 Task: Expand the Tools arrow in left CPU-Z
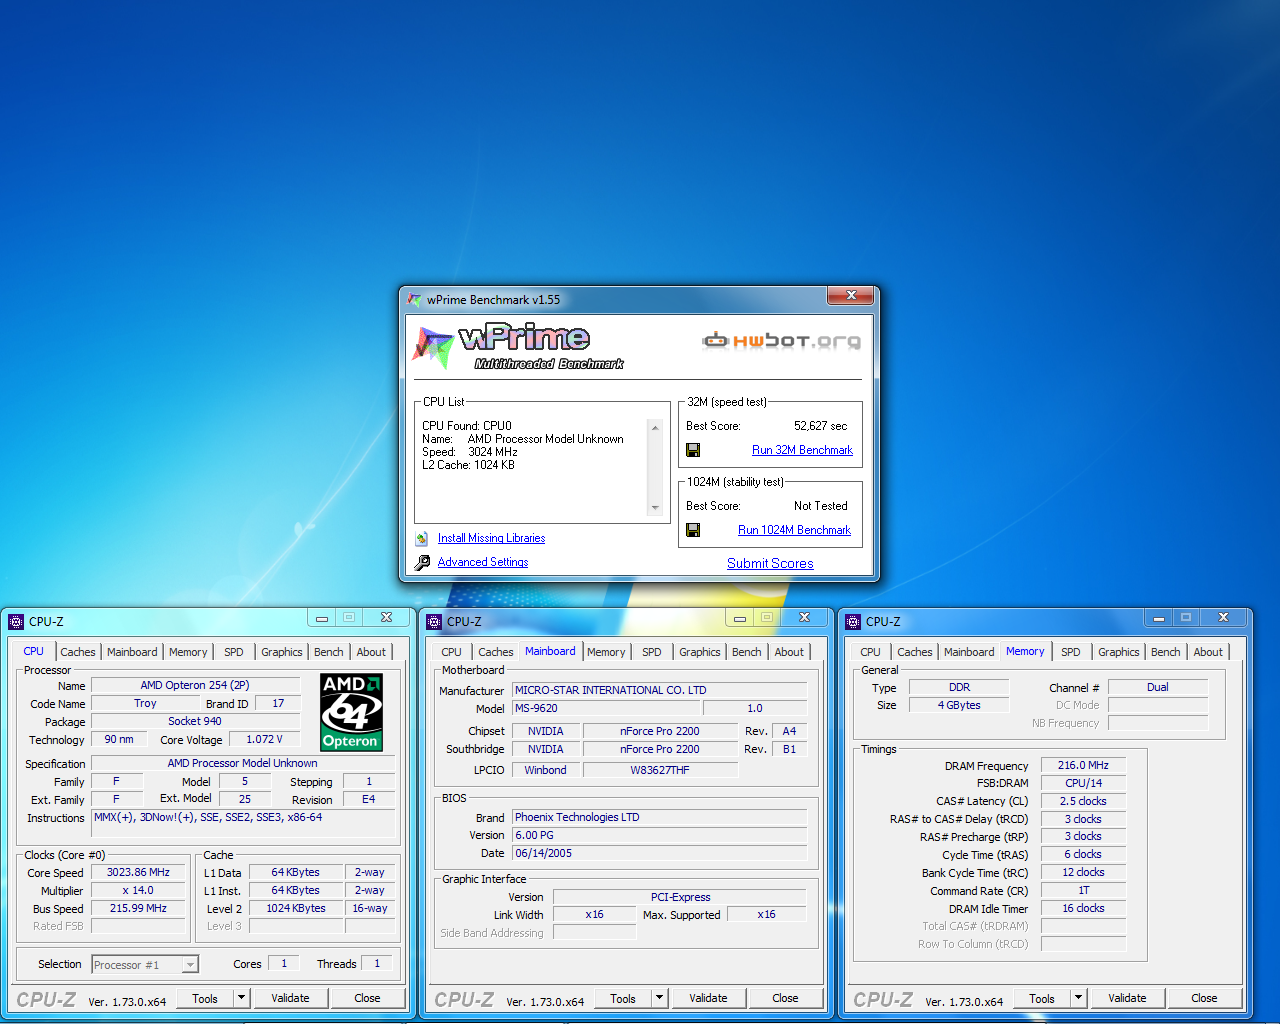click(241, 998)
